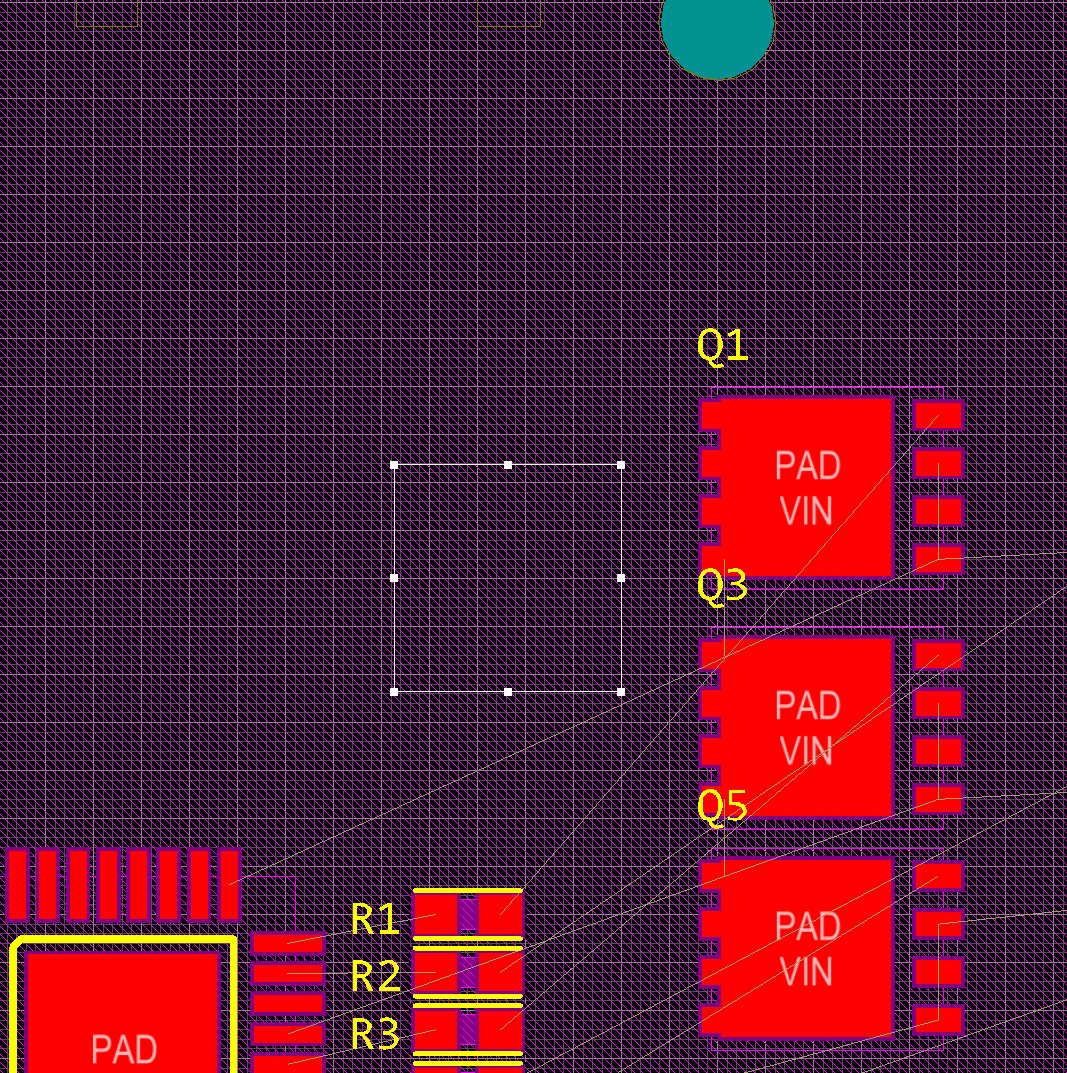
Task: Select Q1's large PAD VIN pad
Action: (x=807, y=487)
